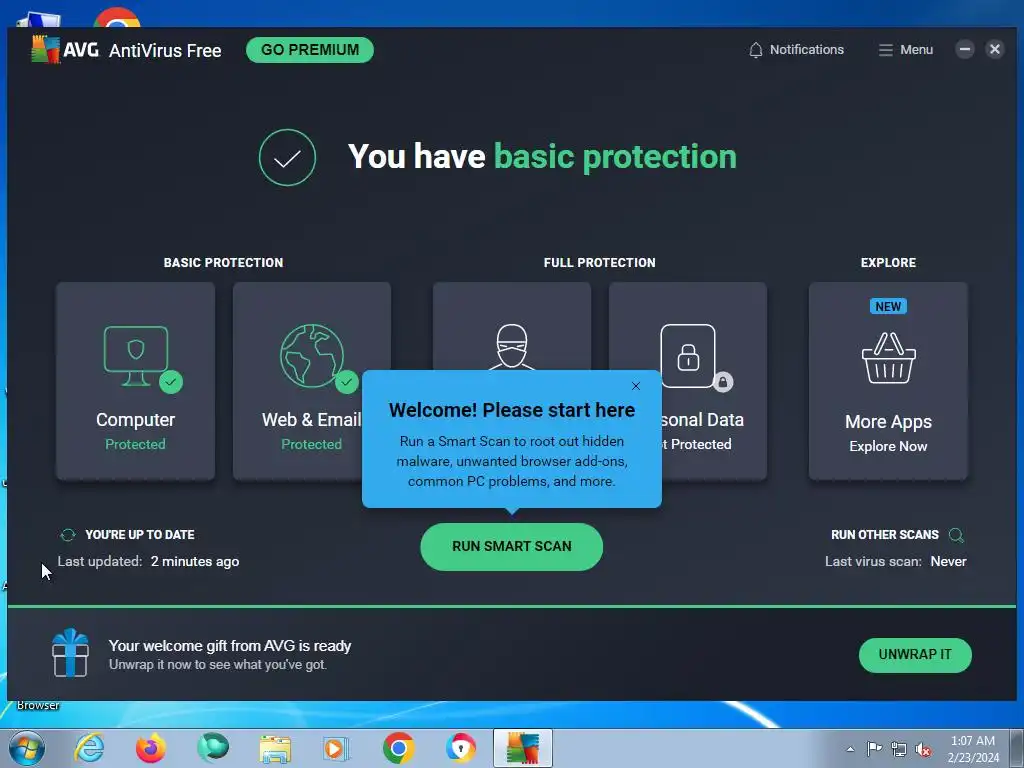Click the 'Welcome! Please start here' heading
Viewport: 1024px width, 768px height.
pos(511,410)
